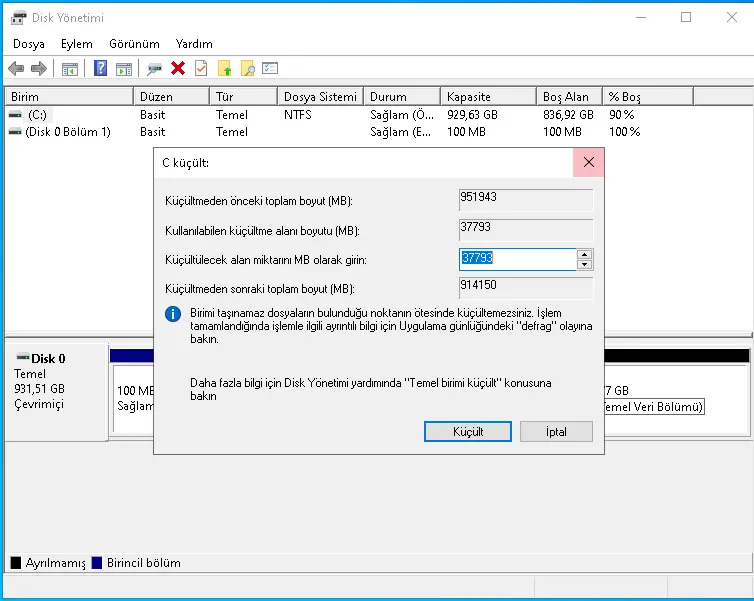Click the Back arrow in toolbar

click(16, 69)
